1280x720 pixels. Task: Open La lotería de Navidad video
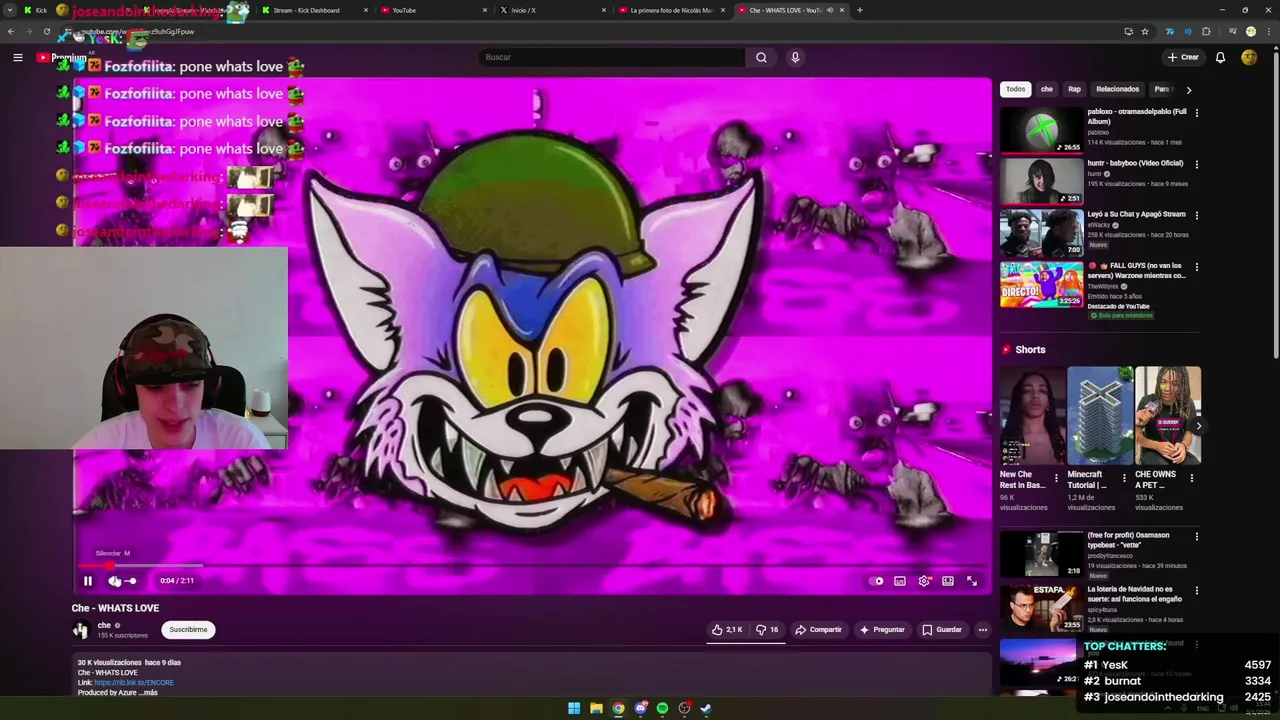click(x=1042, y=608)
